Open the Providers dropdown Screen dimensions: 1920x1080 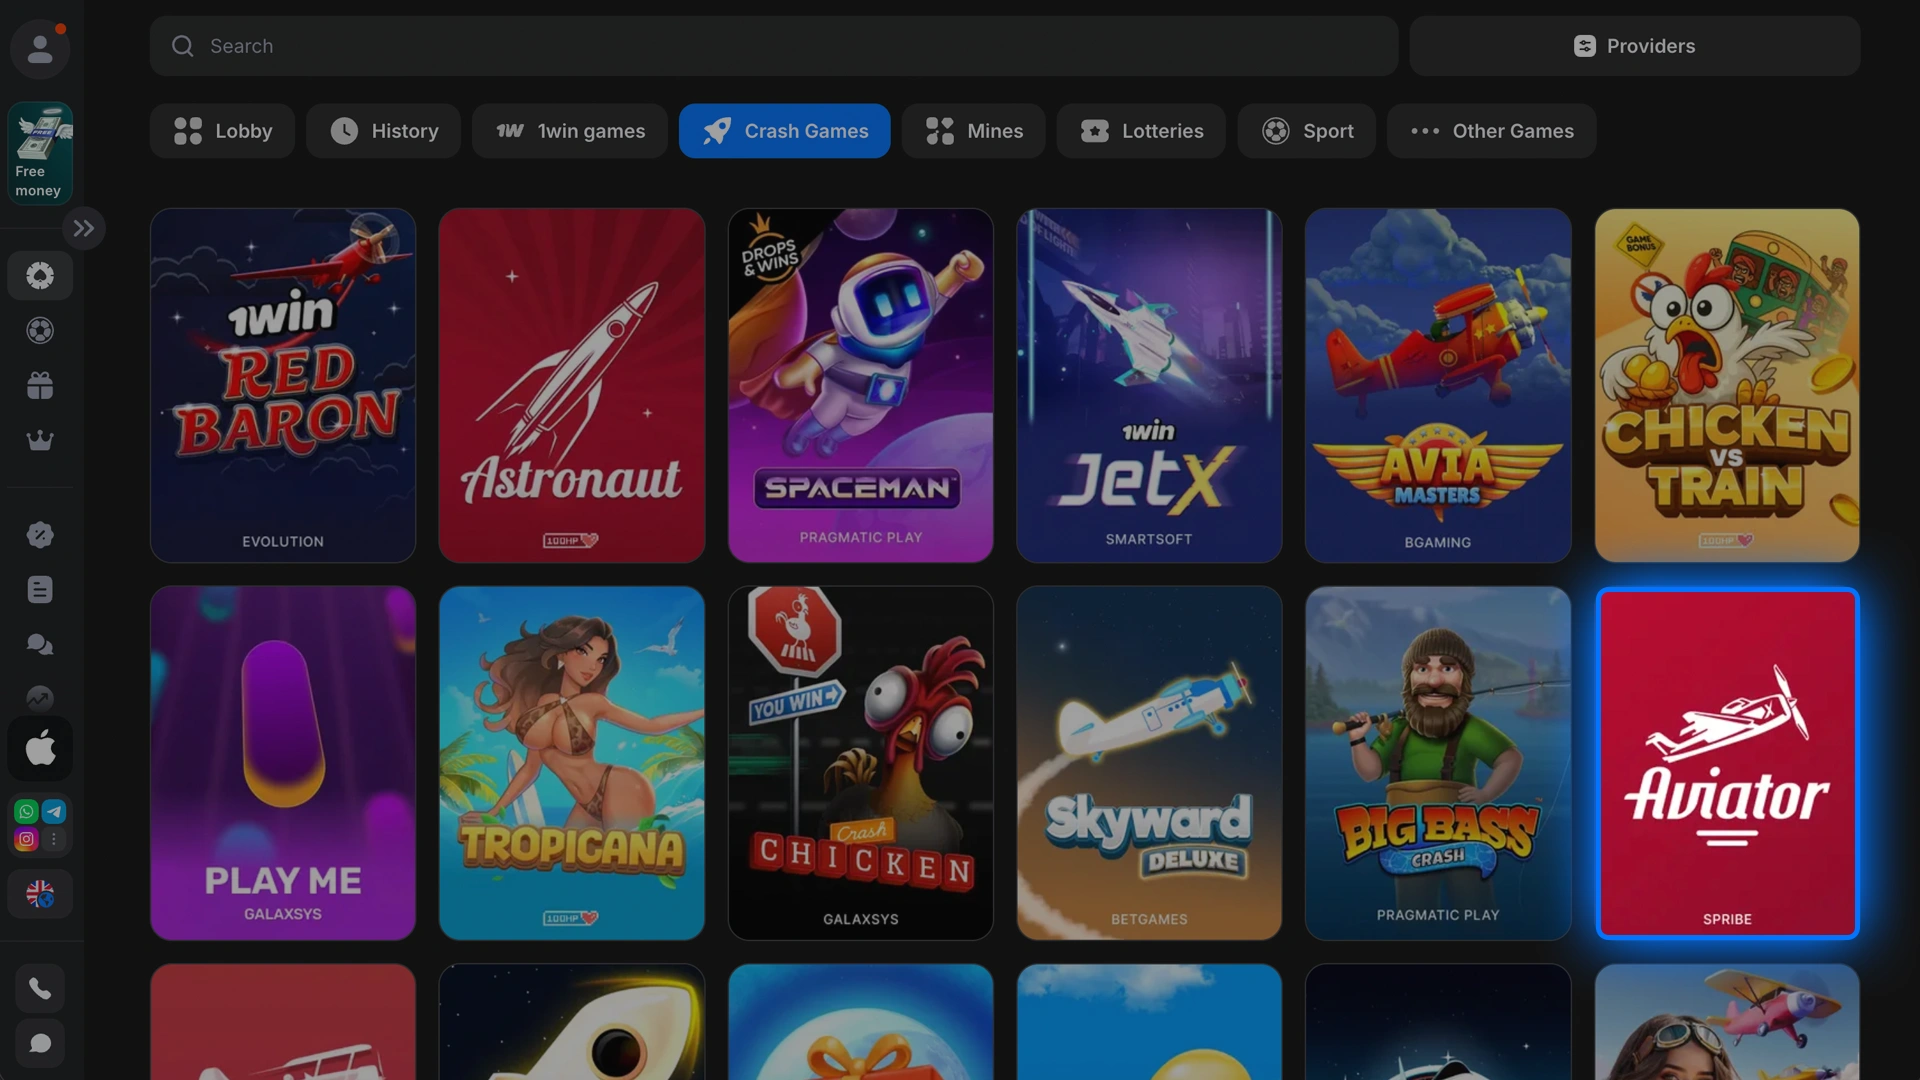1634,46
